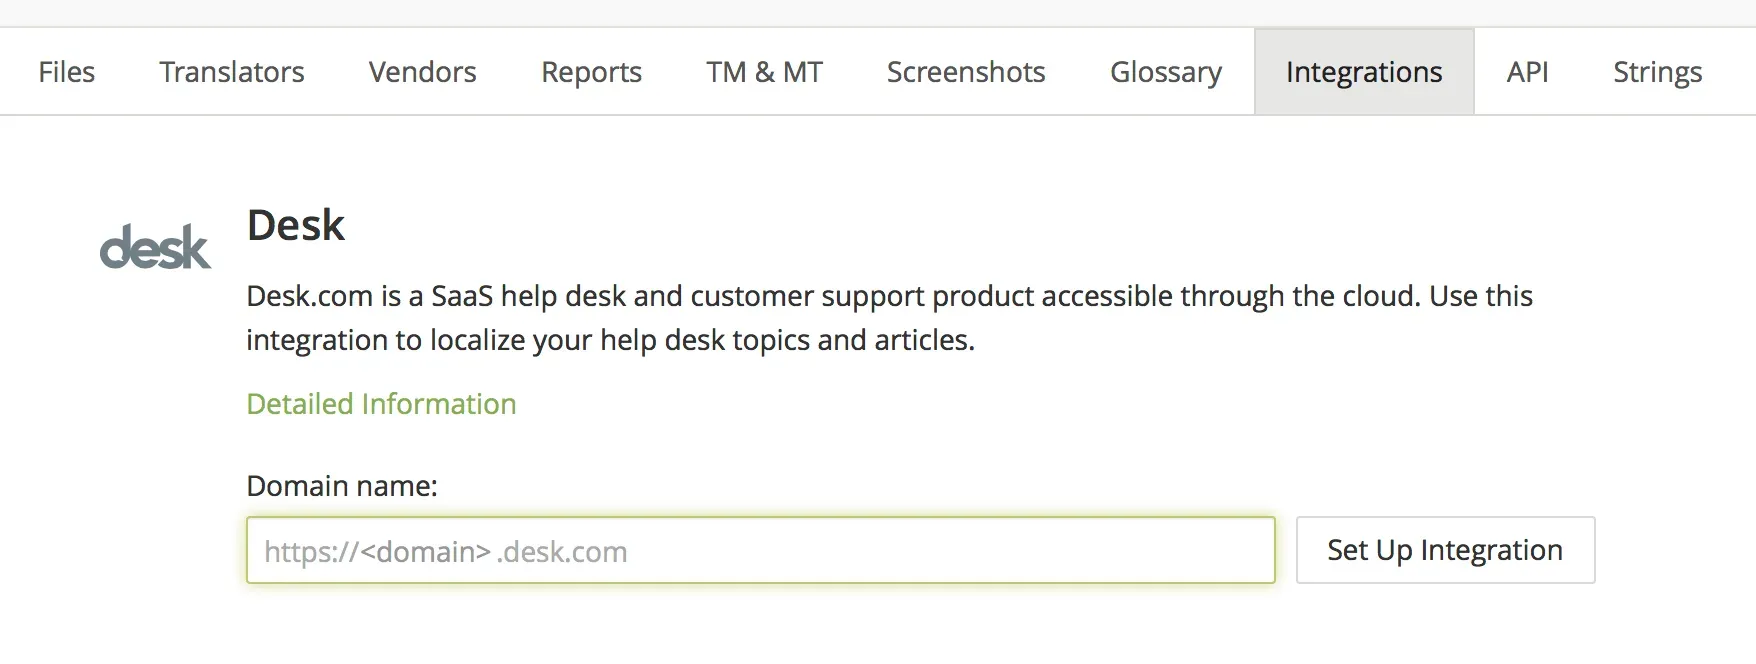Click the desk logo icon
This screenshot has height=664, width=1756.
click(x=155, y=247)
